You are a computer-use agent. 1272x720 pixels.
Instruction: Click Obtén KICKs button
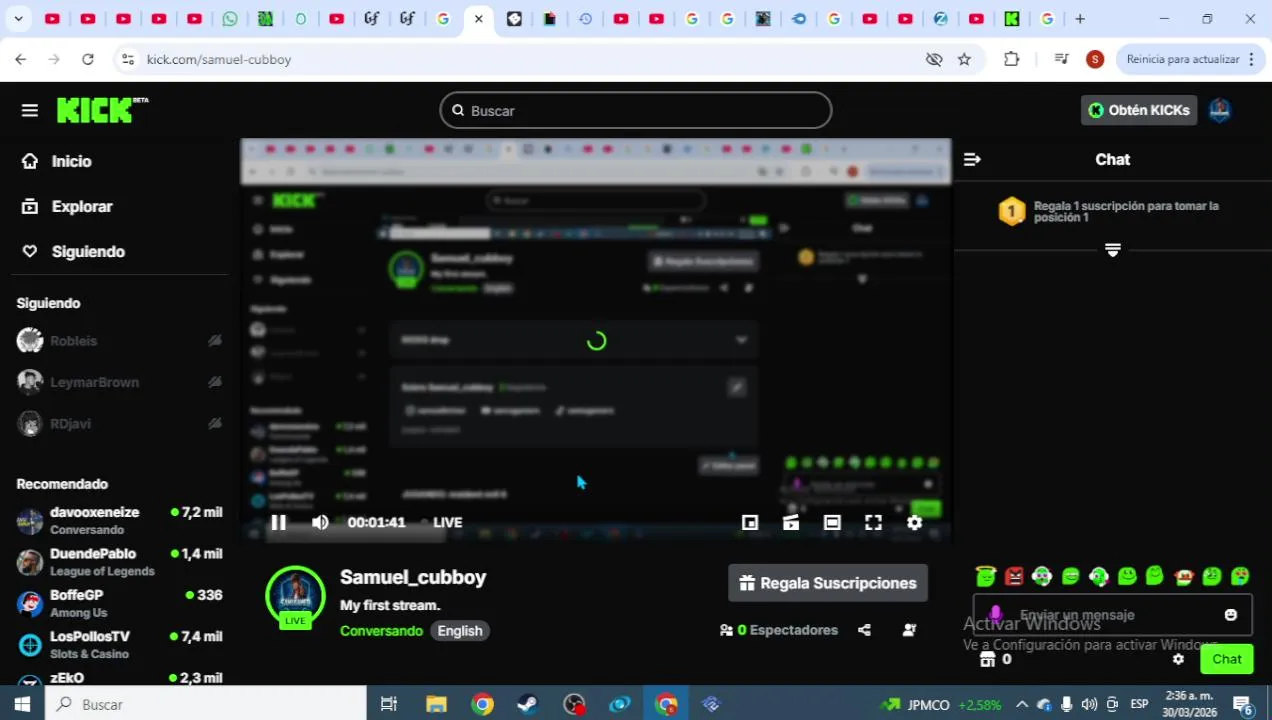[x=1139, y=110]
